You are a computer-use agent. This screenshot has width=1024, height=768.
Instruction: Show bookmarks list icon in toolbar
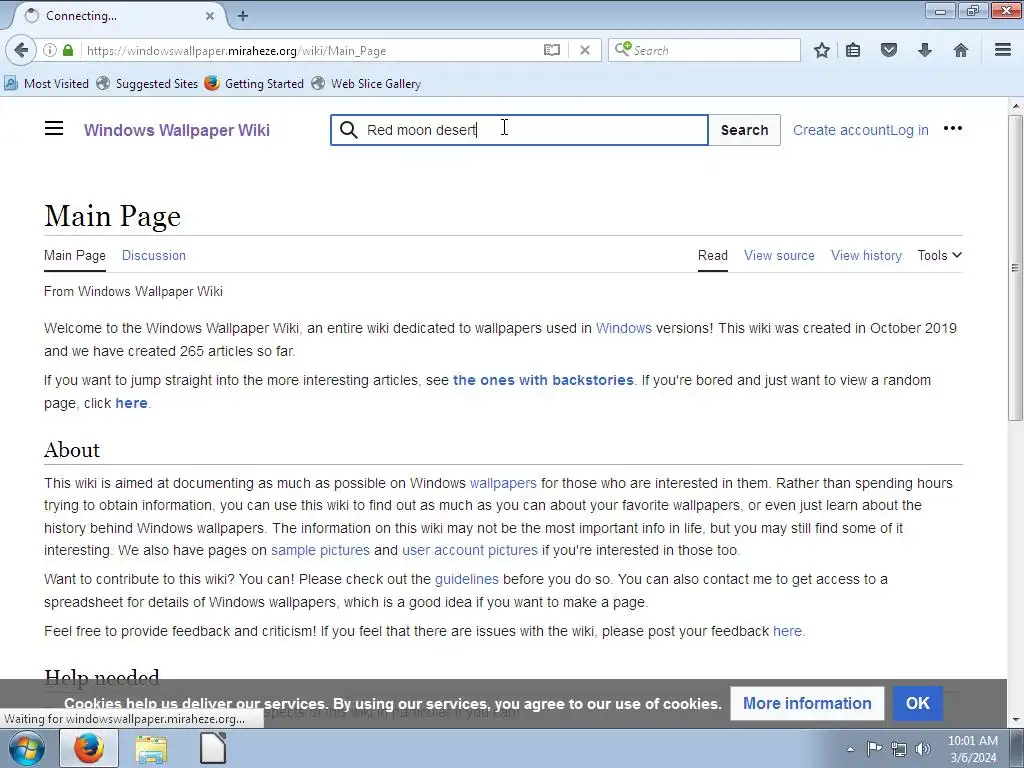[x=853, y=50]
